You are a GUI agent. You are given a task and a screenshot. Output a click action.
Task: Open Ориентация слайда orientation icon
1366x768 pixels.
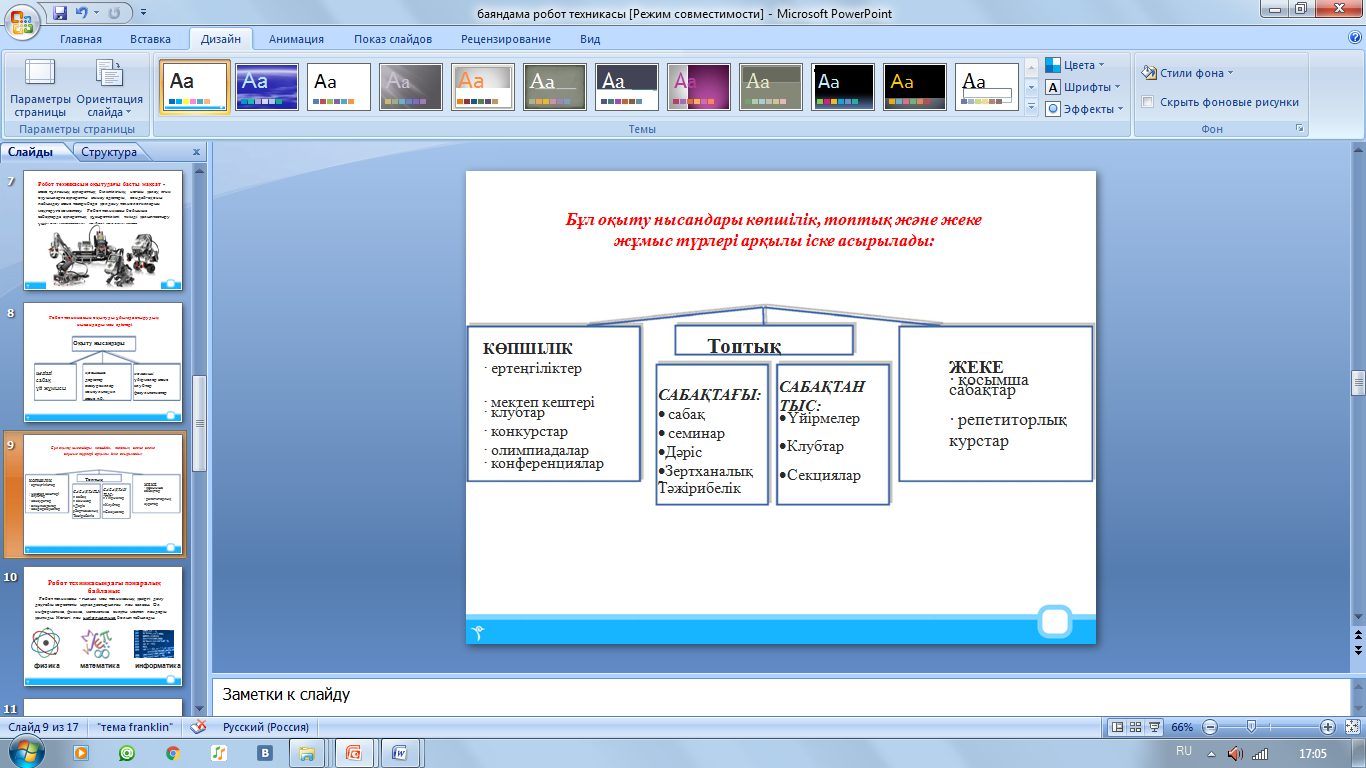coord(109,88)
